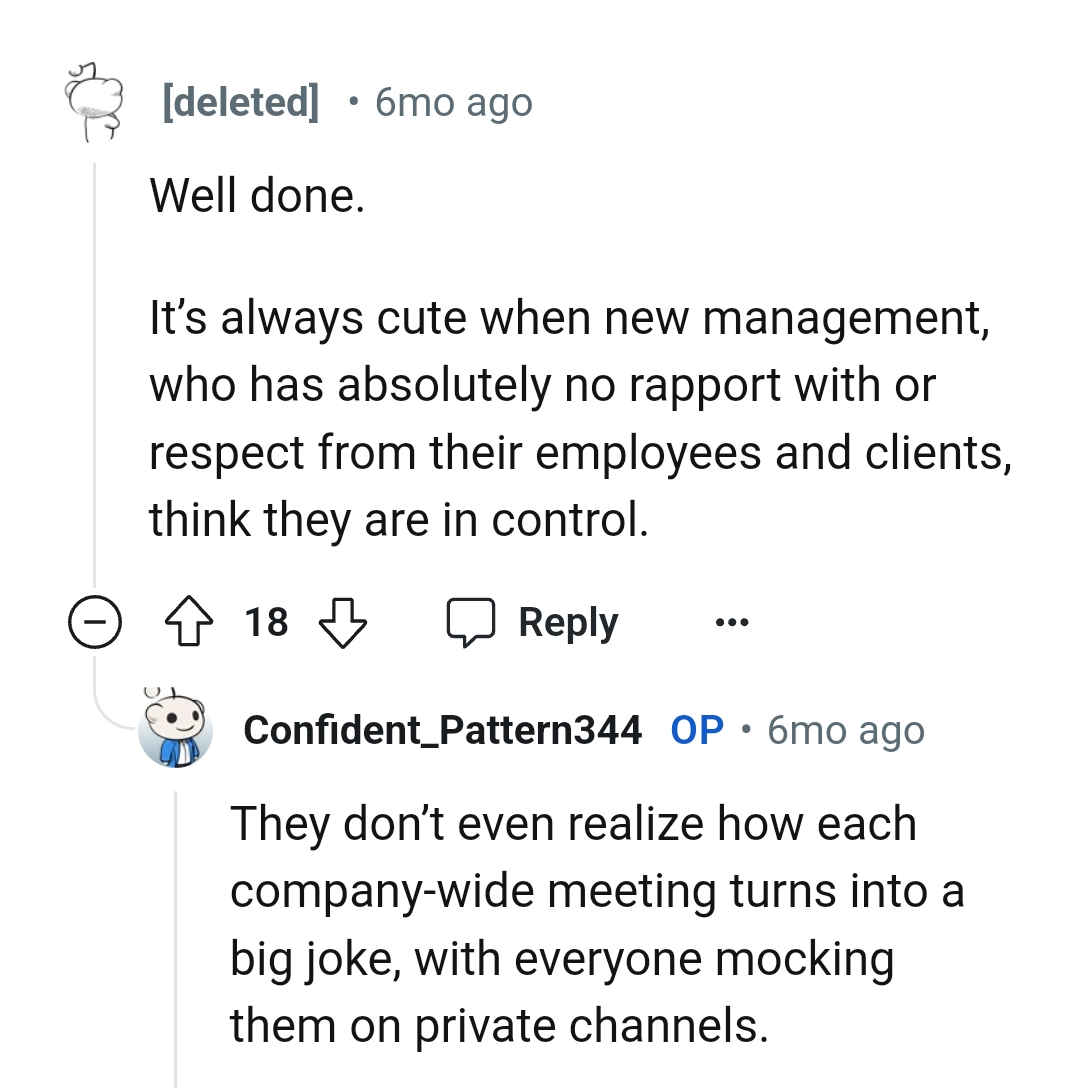This screenshot has width=1080, height=1088.
Task: Click Confident_Pattern344's Snoo avatar
Action: 174,731
